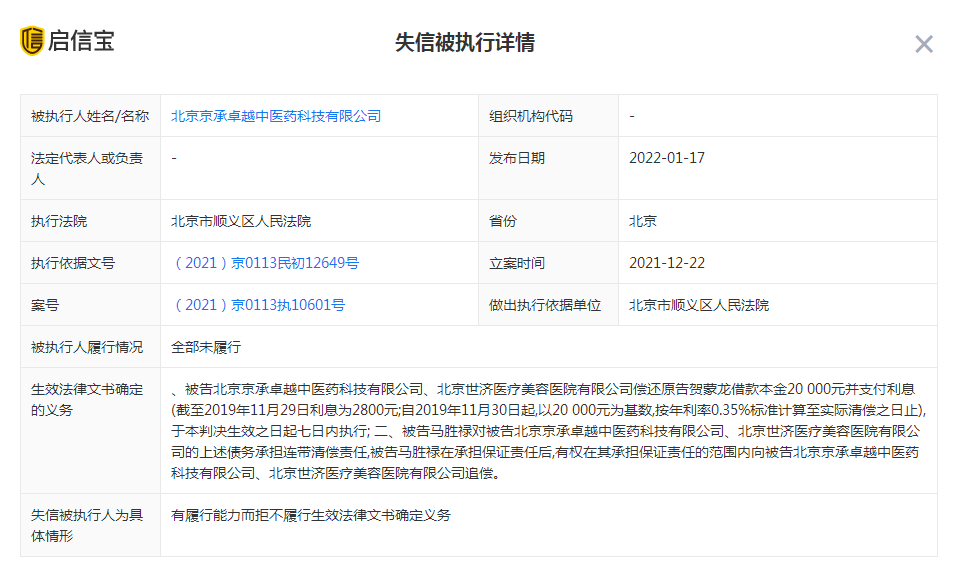
Task: Click the 启信宝 shield logo icon
Action: pyautogui.click(x=32, y=41)
